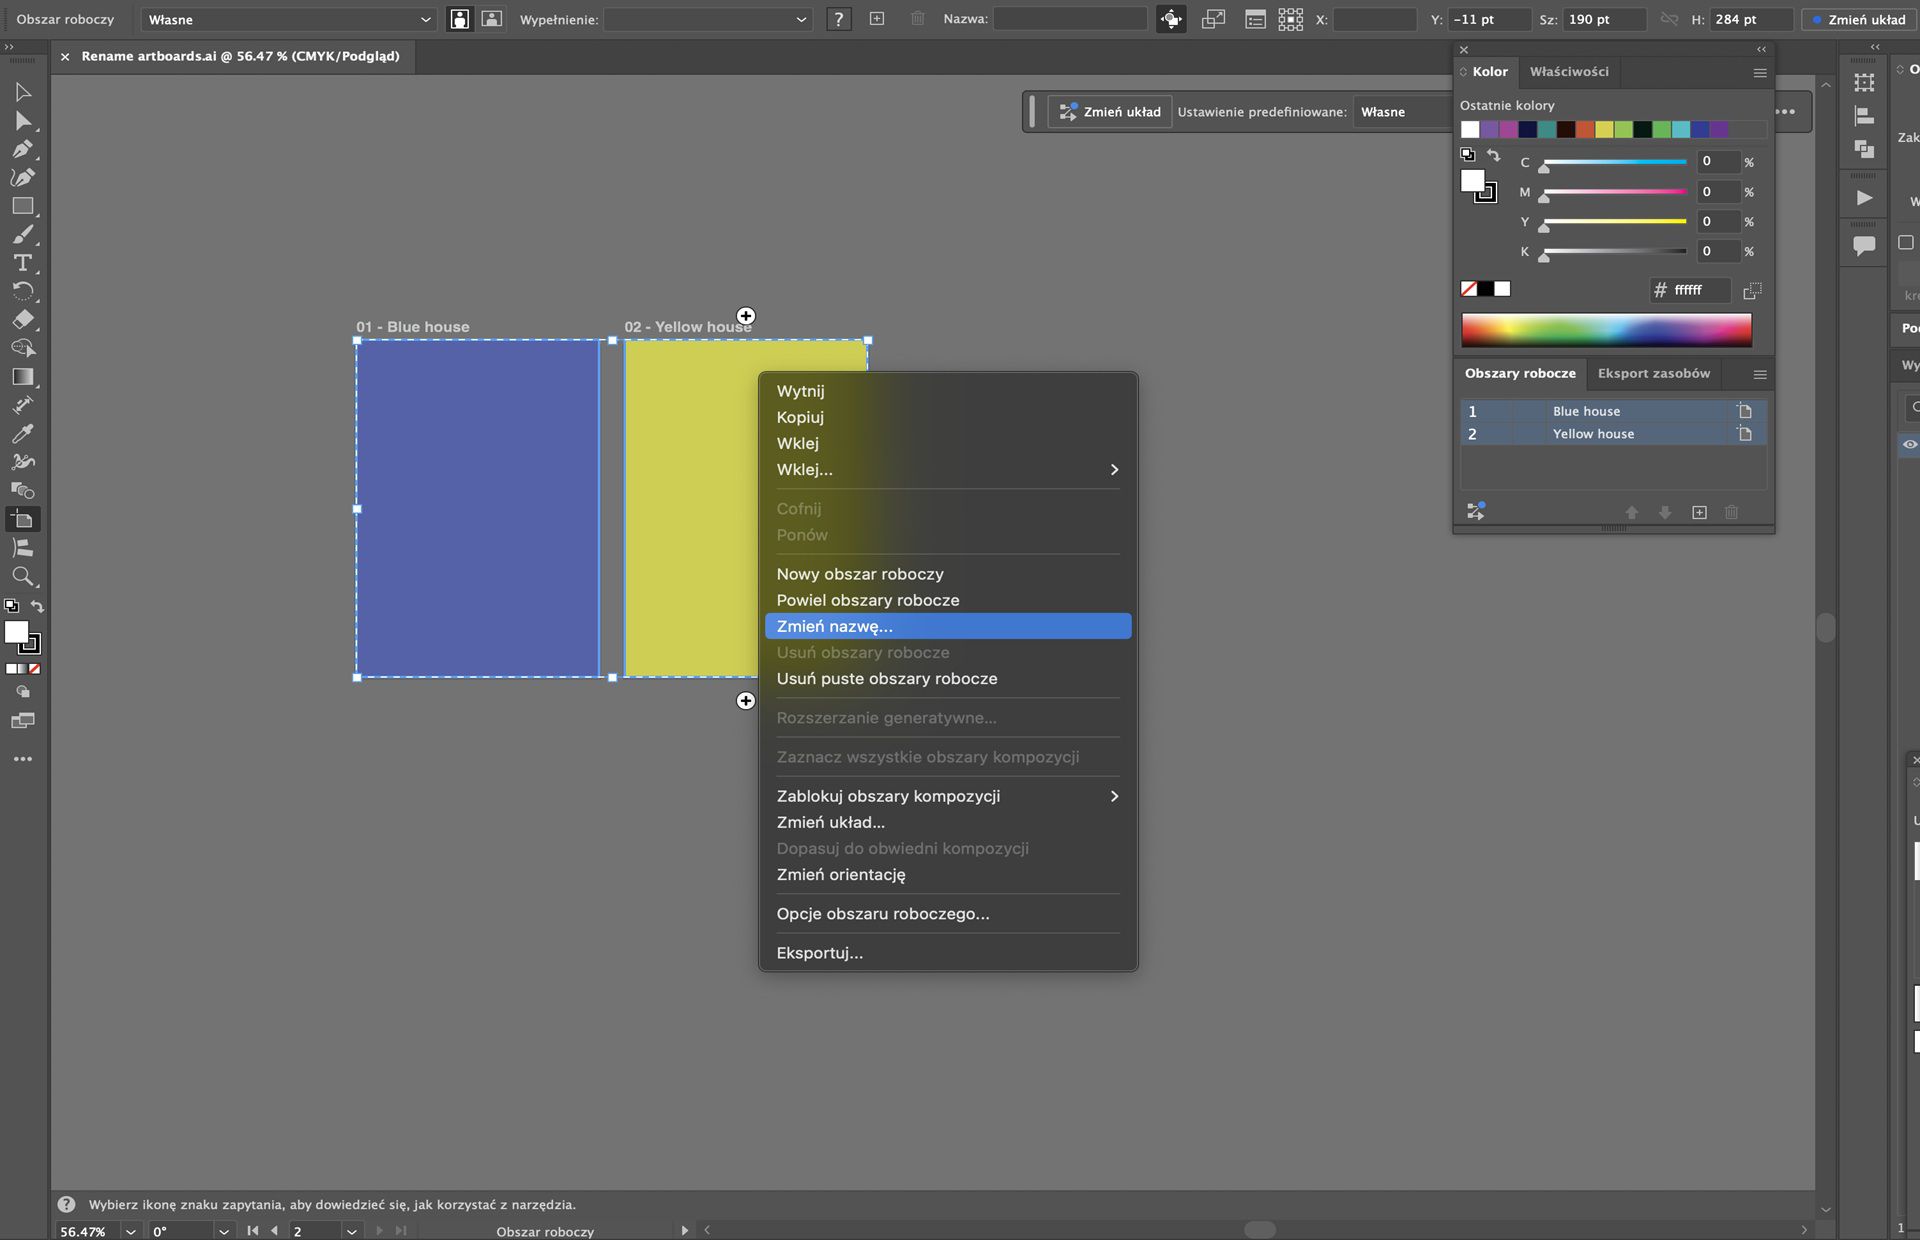The width and height of the screenshot is (1920, 1240).
Task: Click the delete artboard trash icon in panel
Action: pyautogui.click(x=1731, y=512)
